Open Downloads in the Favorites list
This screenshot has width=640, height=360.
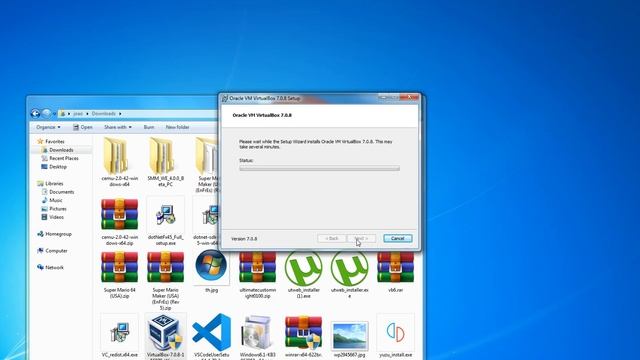[61, 150]
